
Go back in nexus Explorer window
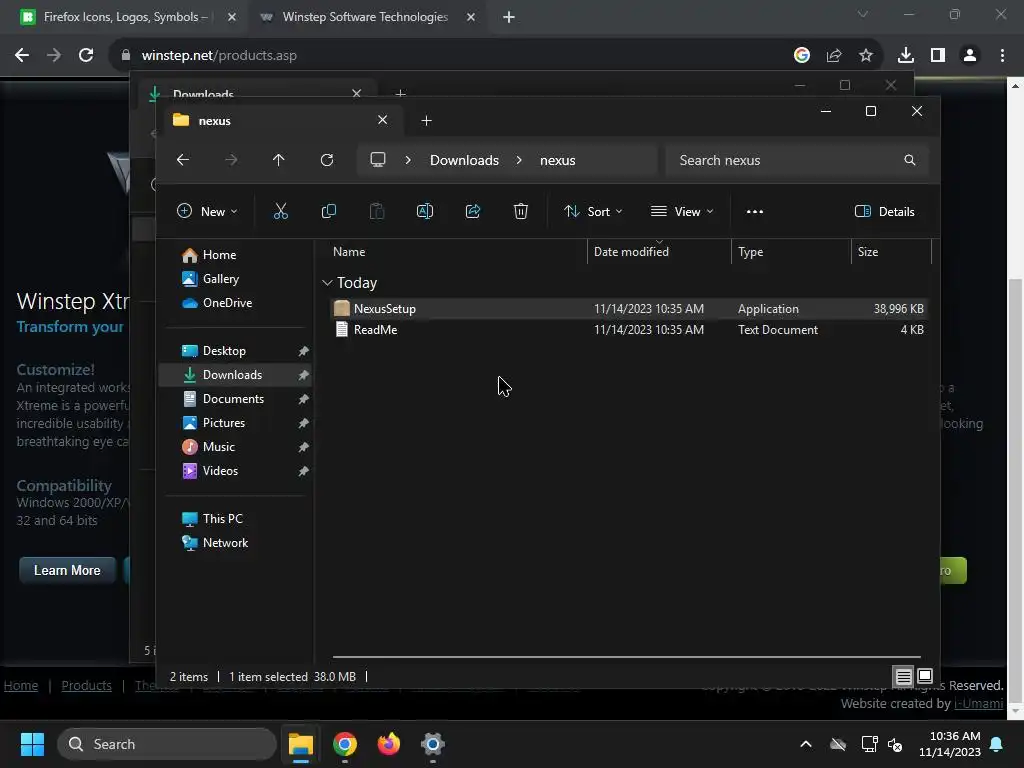point(183,160)
